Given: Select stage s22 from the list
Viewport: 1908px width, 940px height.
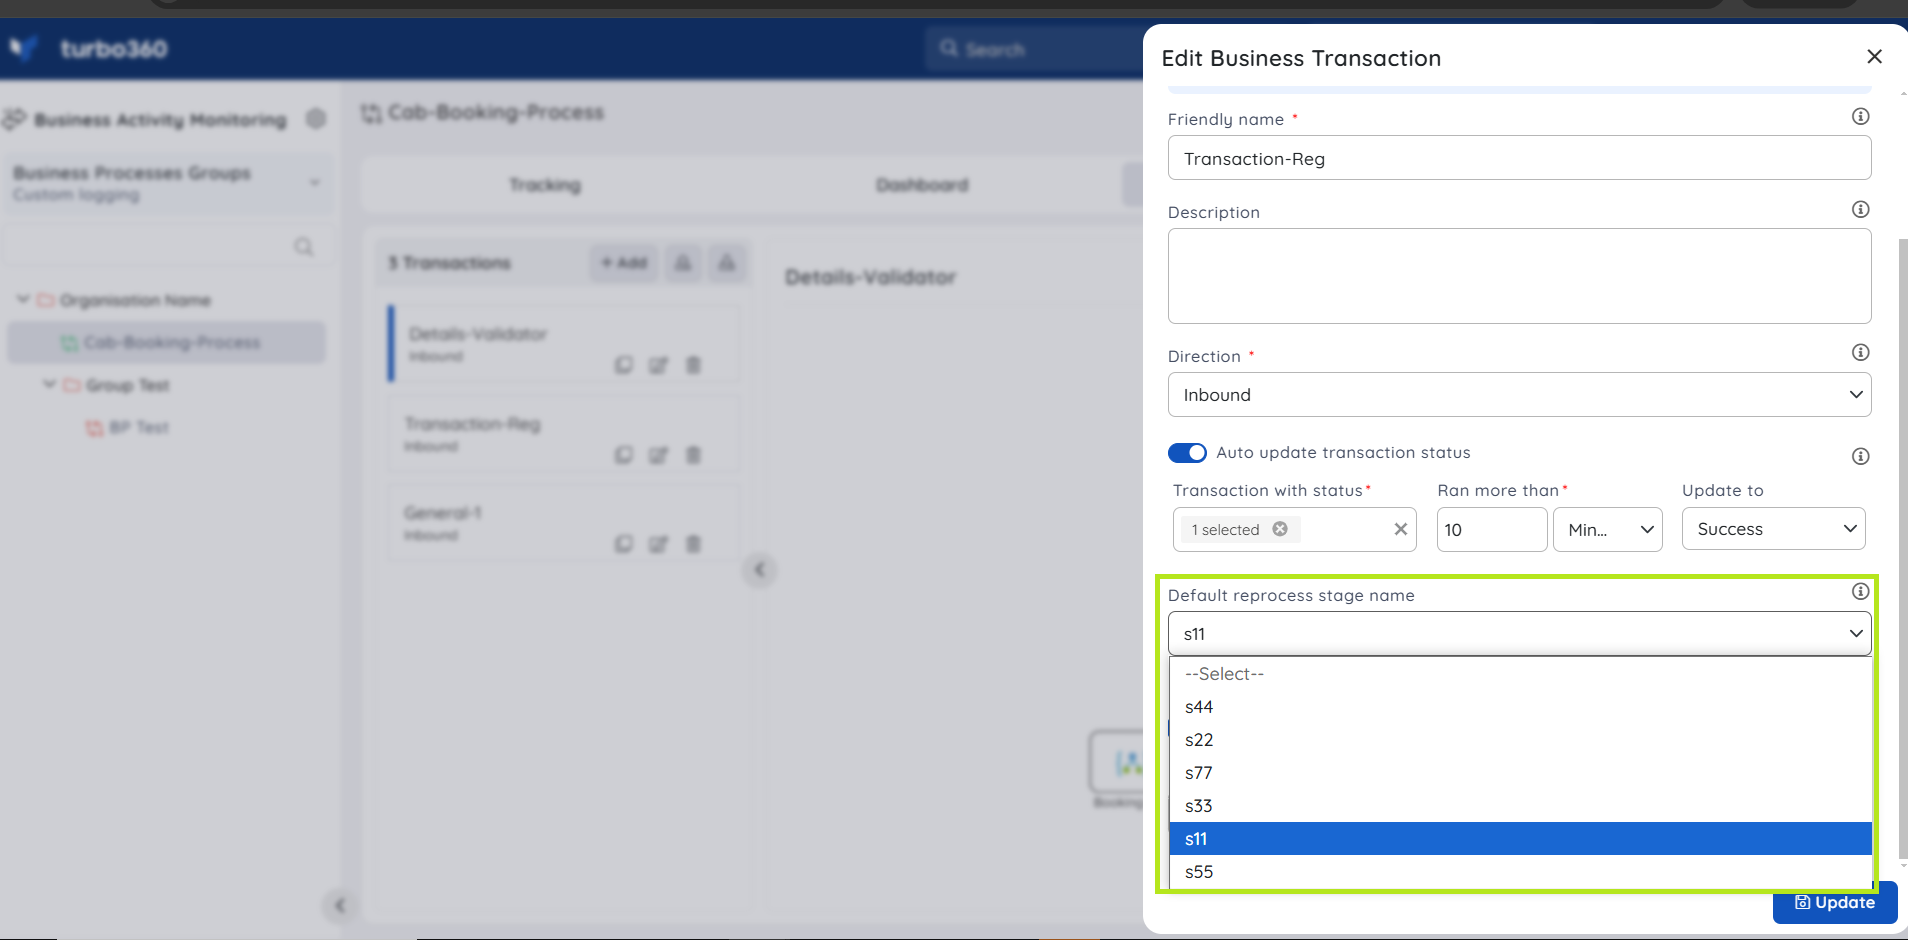Looking at the screenshot, I should (1520, 740).
